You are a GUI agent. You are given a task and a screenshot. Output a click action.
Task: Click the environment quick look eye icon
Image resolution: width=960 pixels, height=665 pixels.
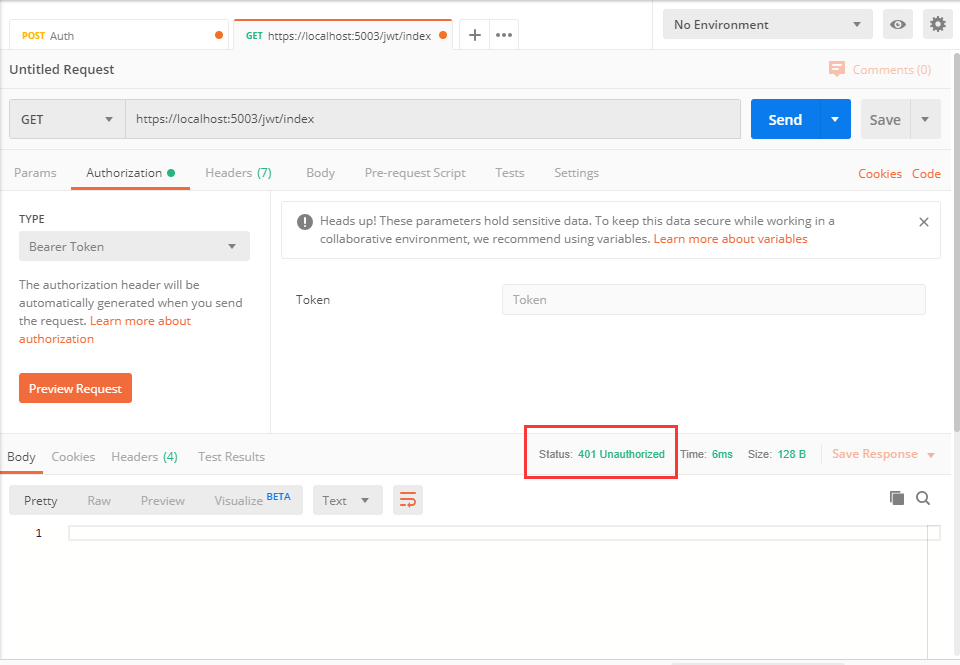tap(898, 25)
